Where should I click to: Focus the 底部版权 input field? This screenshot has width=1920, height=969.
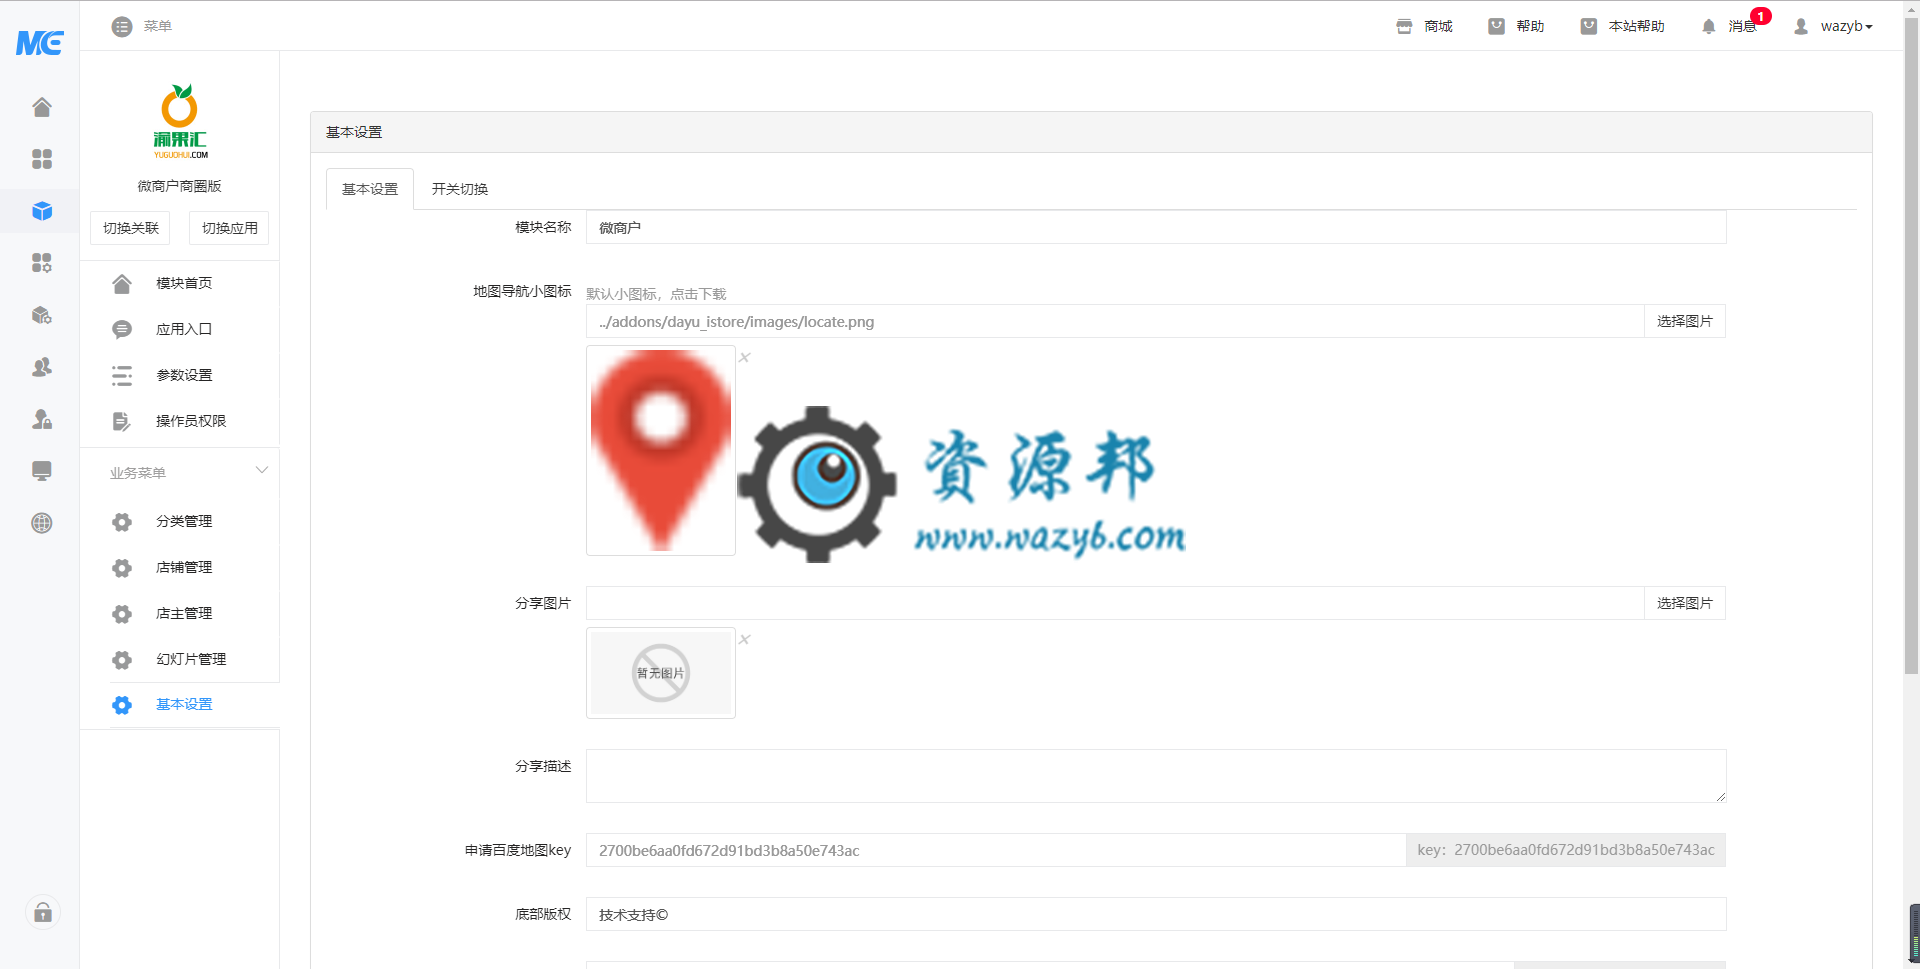pos(1156,914)
